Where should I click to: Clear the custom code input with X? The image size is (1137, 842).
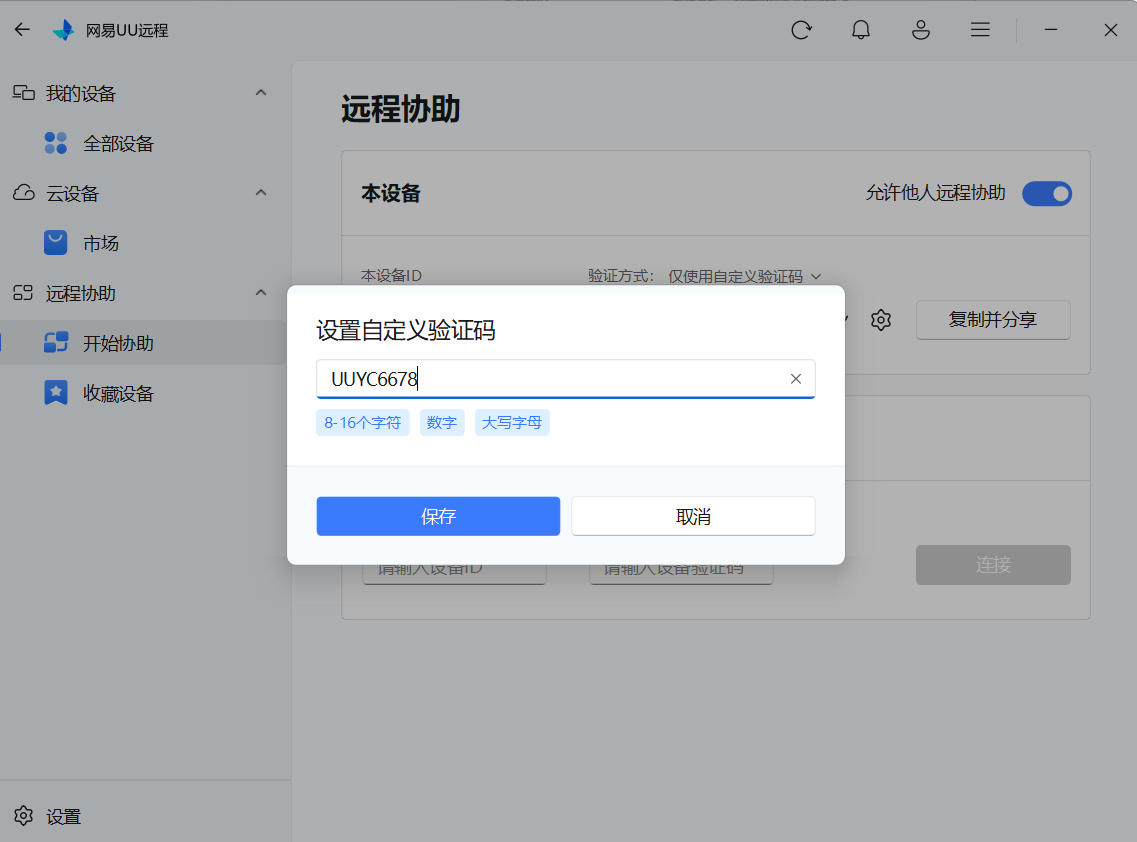(x=795, y=379)
